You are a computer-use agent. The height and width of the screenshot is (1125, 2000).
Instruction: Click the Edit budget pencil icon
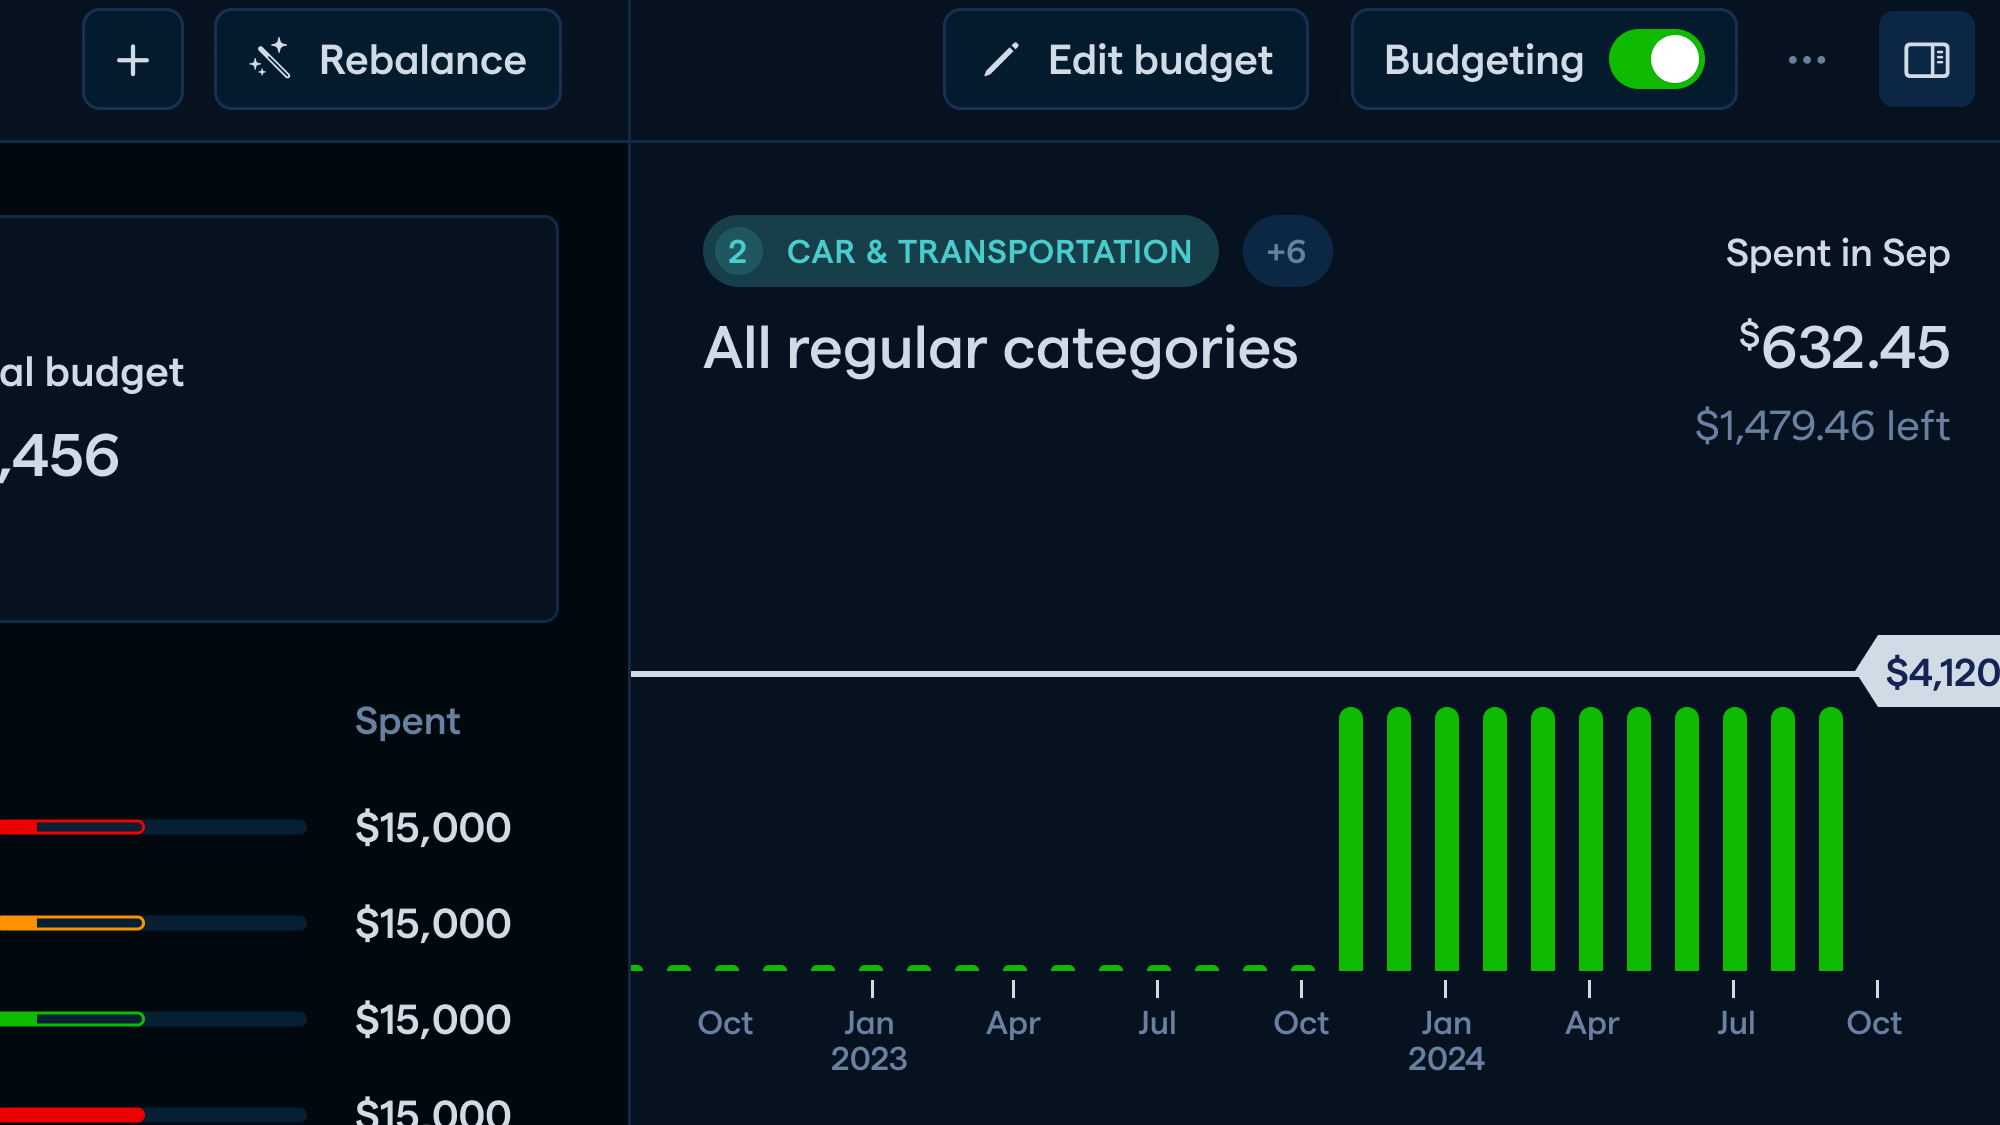click(x=1001, y=60)
